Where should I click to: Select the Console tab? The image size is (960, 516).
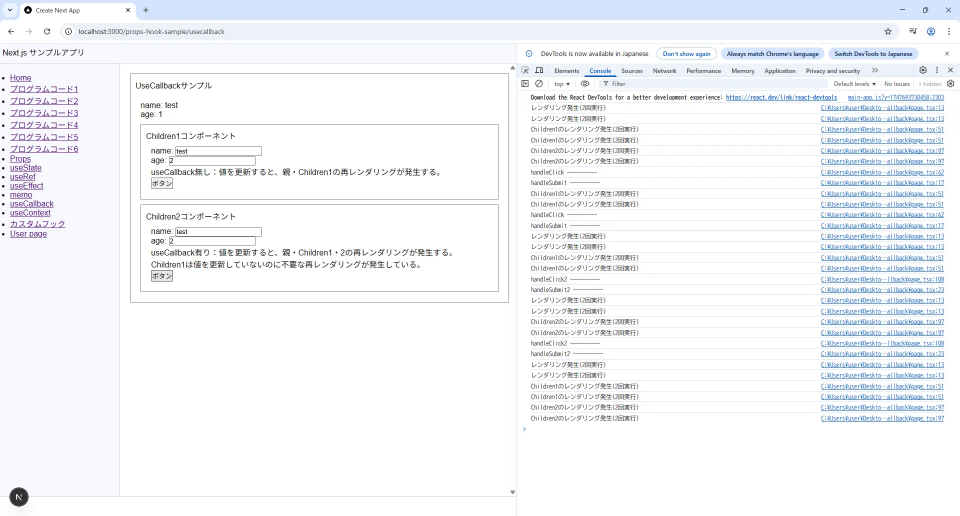click(x=600, y=71)
